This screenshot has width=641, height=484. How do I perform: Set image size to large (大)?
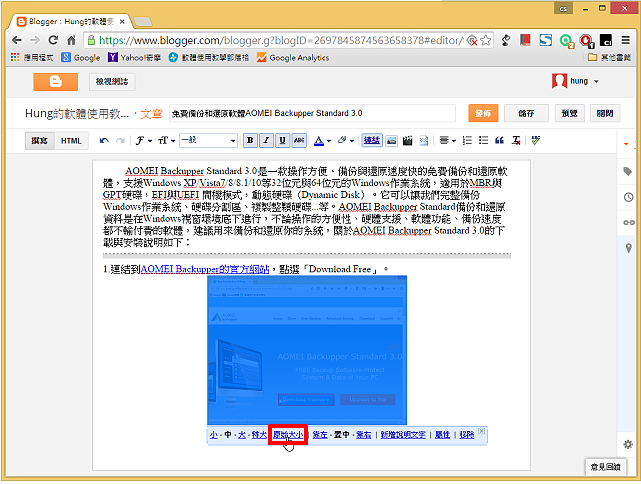pos(242,435)
